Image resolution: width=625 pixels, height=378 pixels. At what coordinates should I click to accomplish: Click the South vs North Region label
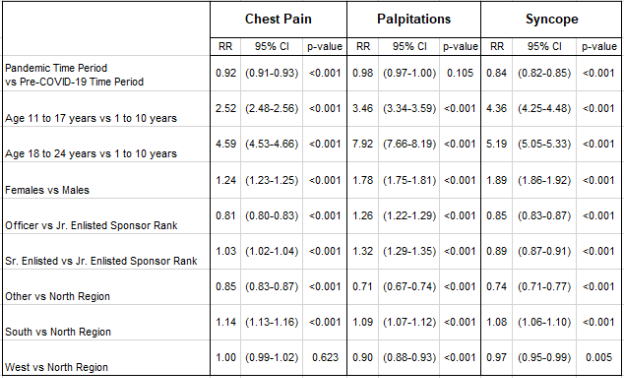[x=58, y=332]
